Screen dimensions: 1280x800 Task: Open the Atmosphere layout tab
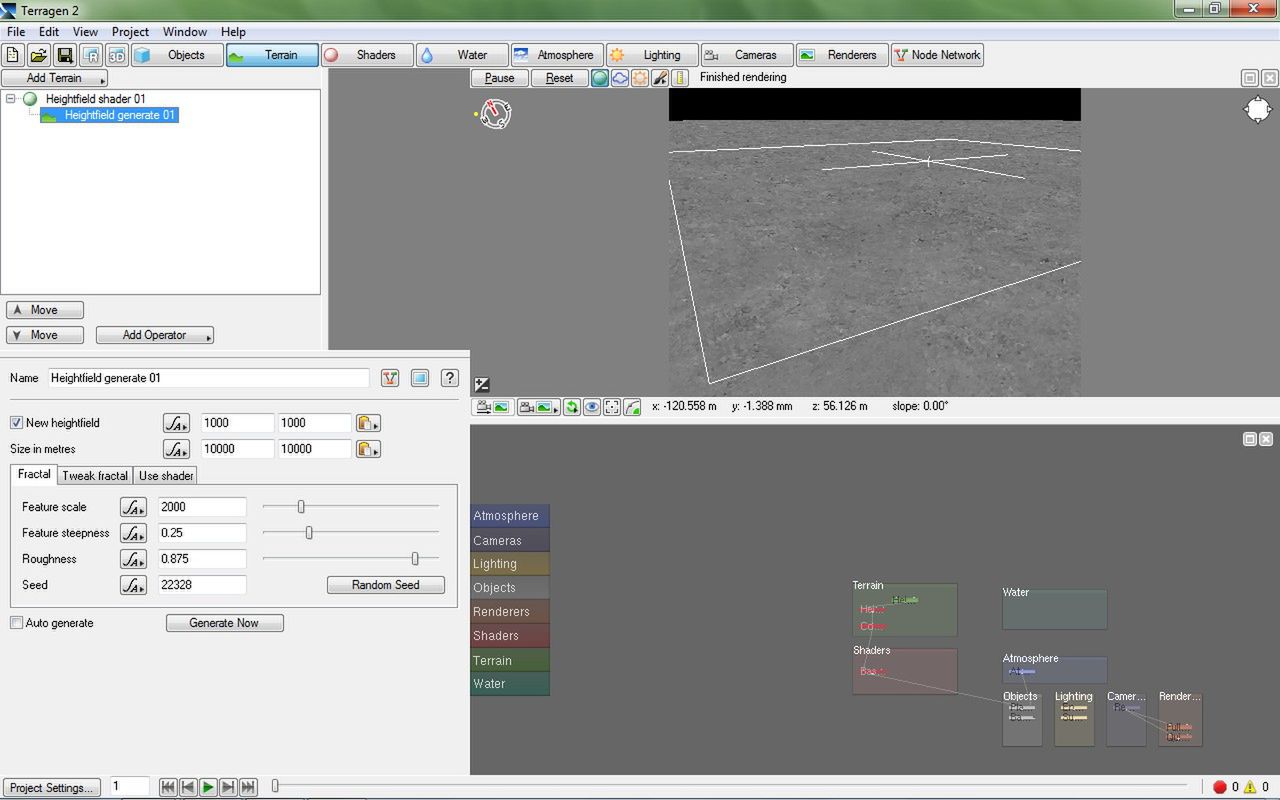tap(556, 55)
